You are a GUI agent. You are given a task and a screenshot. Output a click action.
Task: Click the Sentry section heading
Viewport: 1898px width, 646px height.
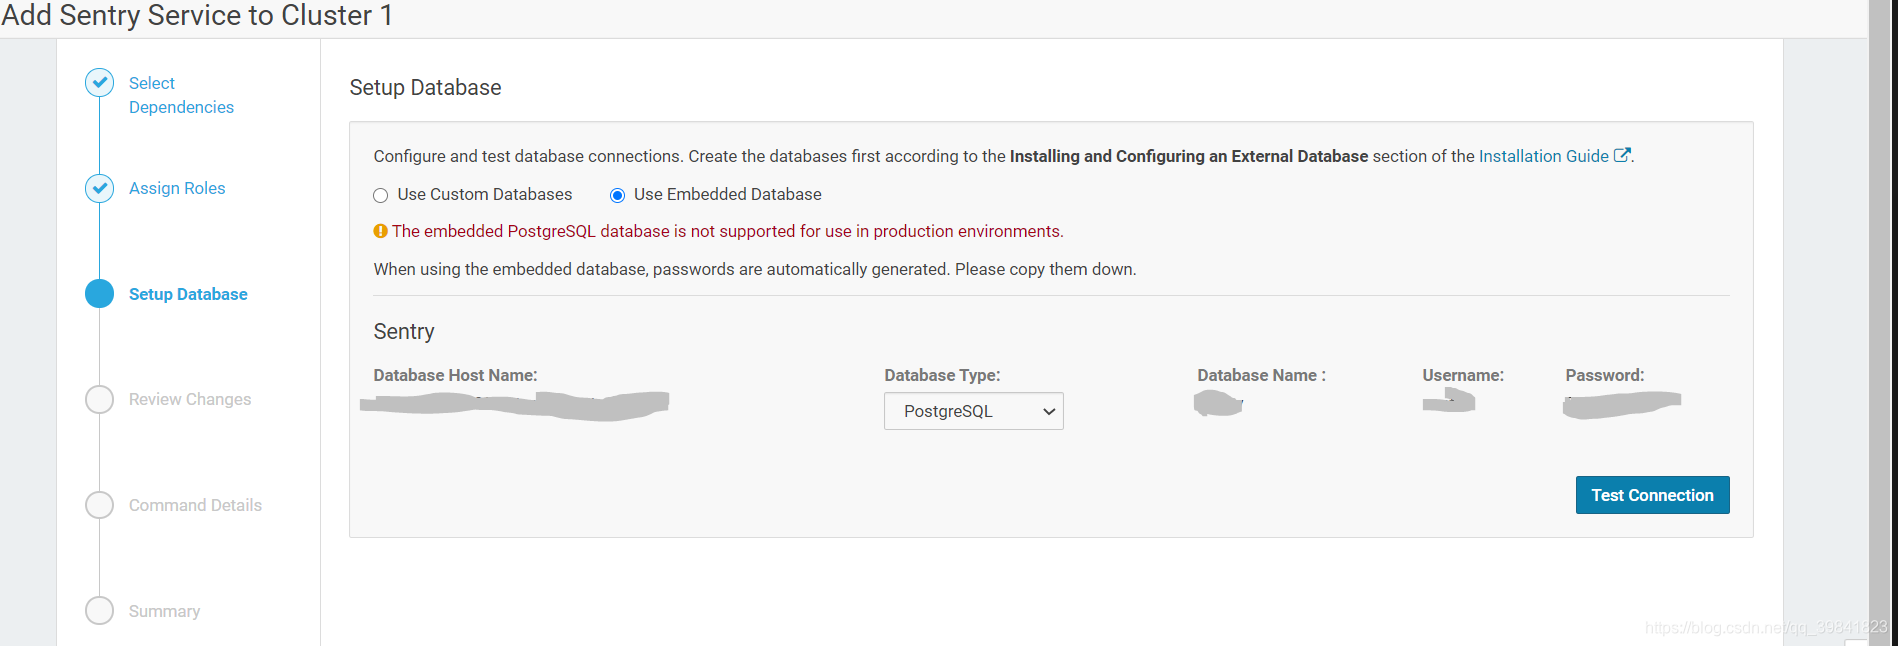[404, 331]
